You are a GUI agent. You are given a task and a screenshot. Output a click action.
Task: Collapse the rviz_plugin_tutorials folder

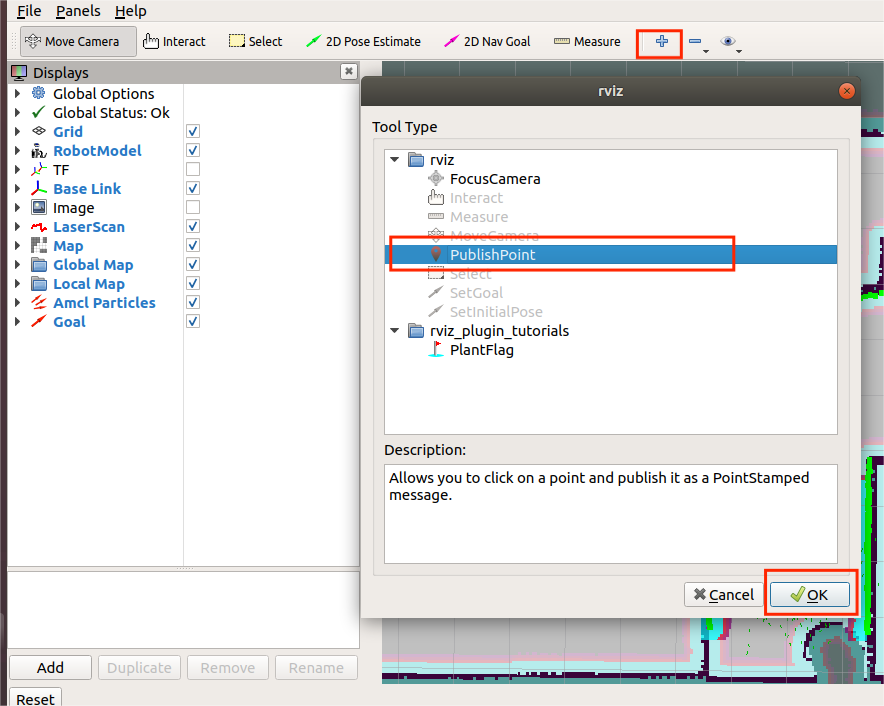[395, 331]
